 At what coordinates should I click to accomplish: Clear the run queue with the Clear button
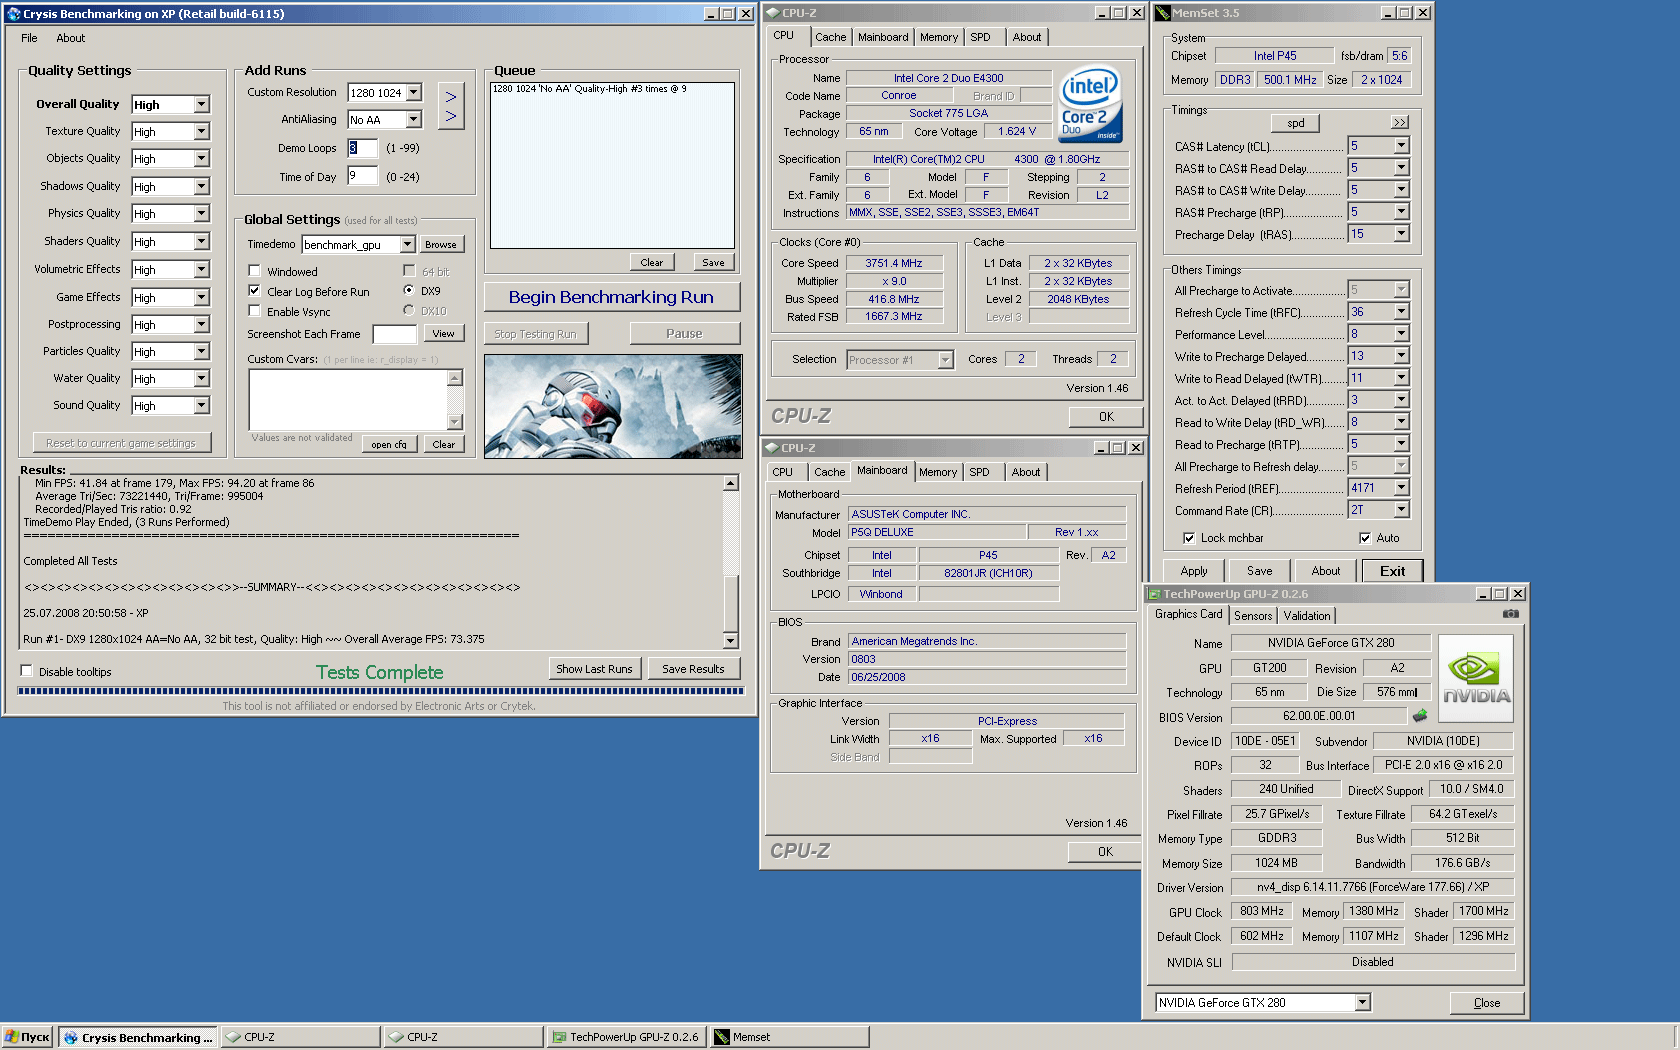click(x=652, y=262)
